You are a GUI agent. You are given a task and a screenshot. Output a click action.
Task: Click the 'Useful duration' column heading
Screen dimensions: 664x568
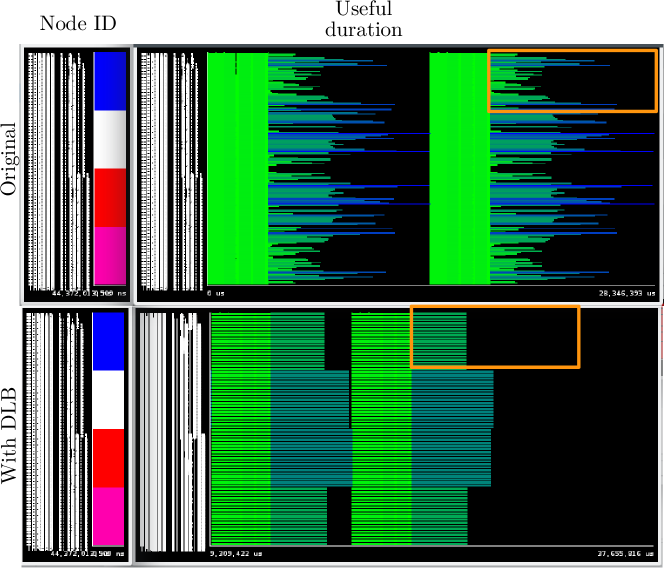pyautogui.click(x=364, y=19)
